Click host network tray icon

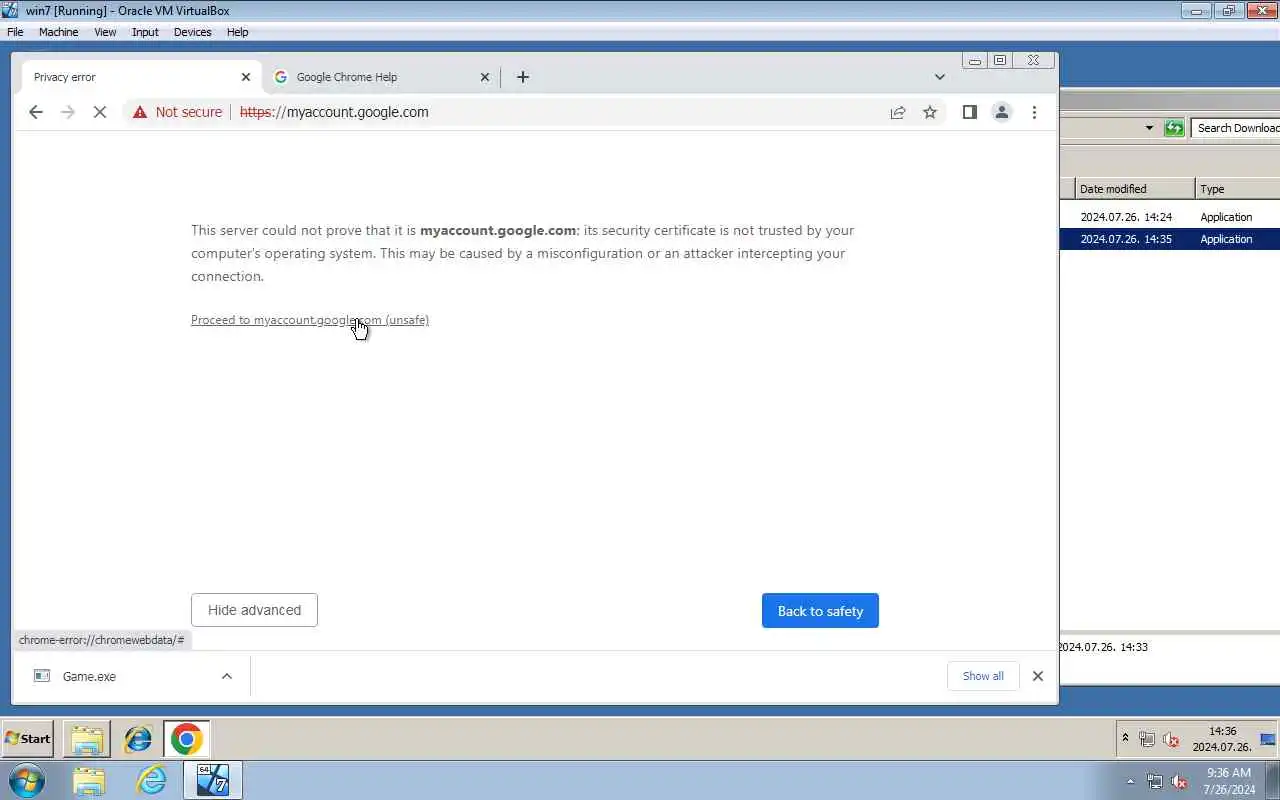point(1155,781)
